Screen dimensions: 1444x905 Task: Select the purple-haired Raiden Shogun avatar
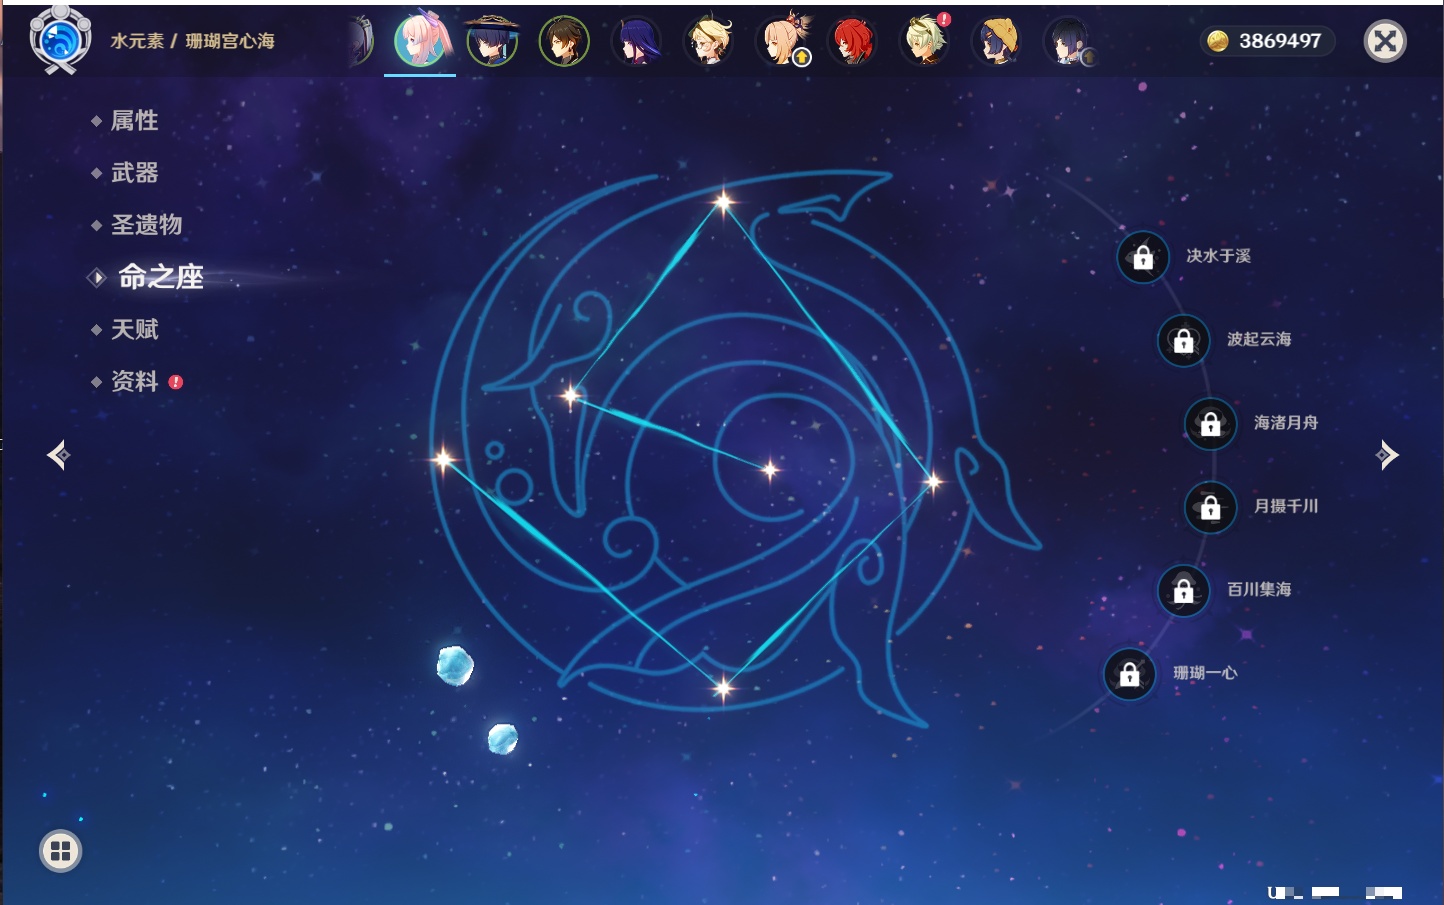point(636,41)
